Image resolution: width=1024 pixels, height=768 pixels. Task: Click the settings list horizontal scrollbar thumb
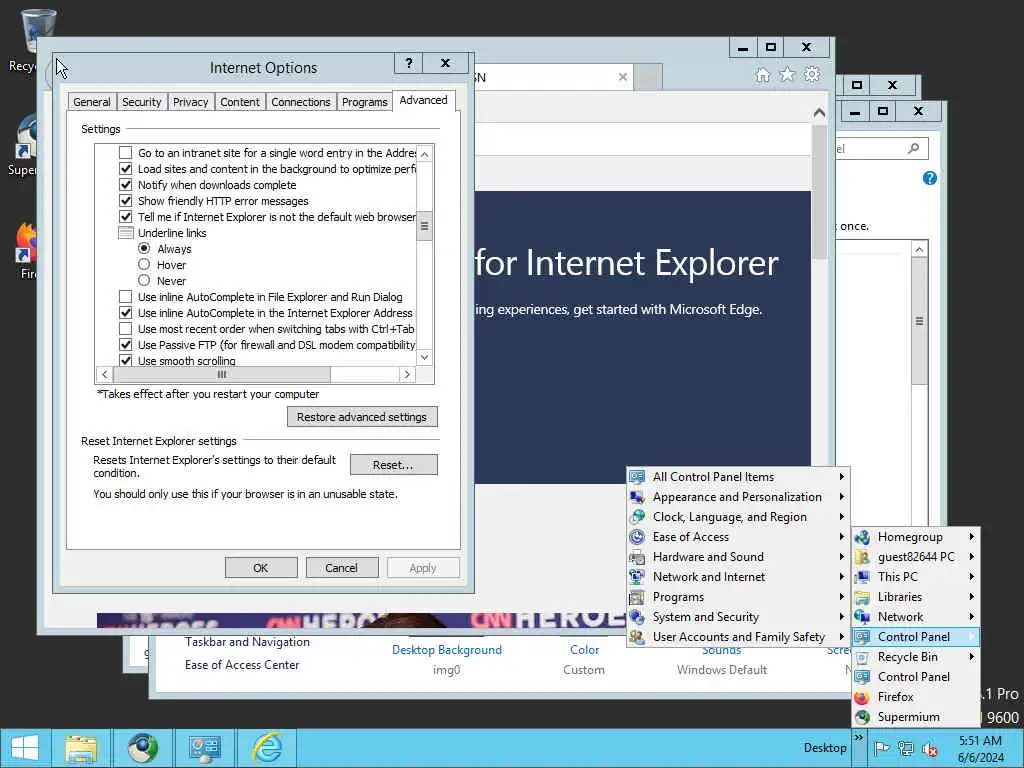pos(221,374)
